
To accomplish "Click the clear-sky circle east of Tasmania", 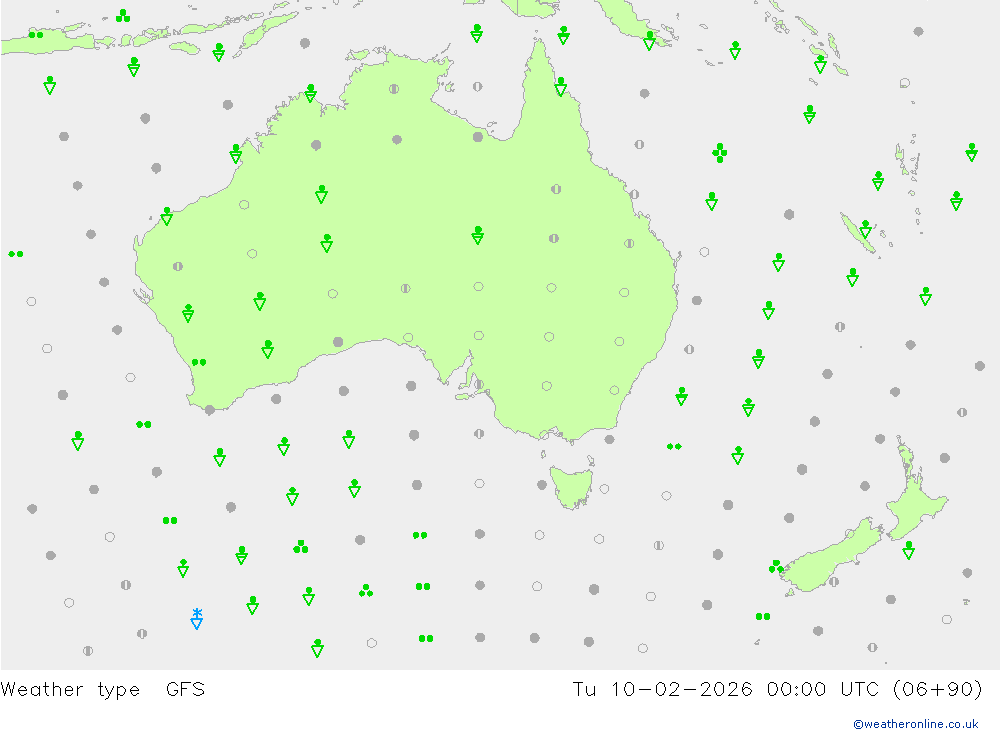I will pyautogui.click(x=604, y=489).
